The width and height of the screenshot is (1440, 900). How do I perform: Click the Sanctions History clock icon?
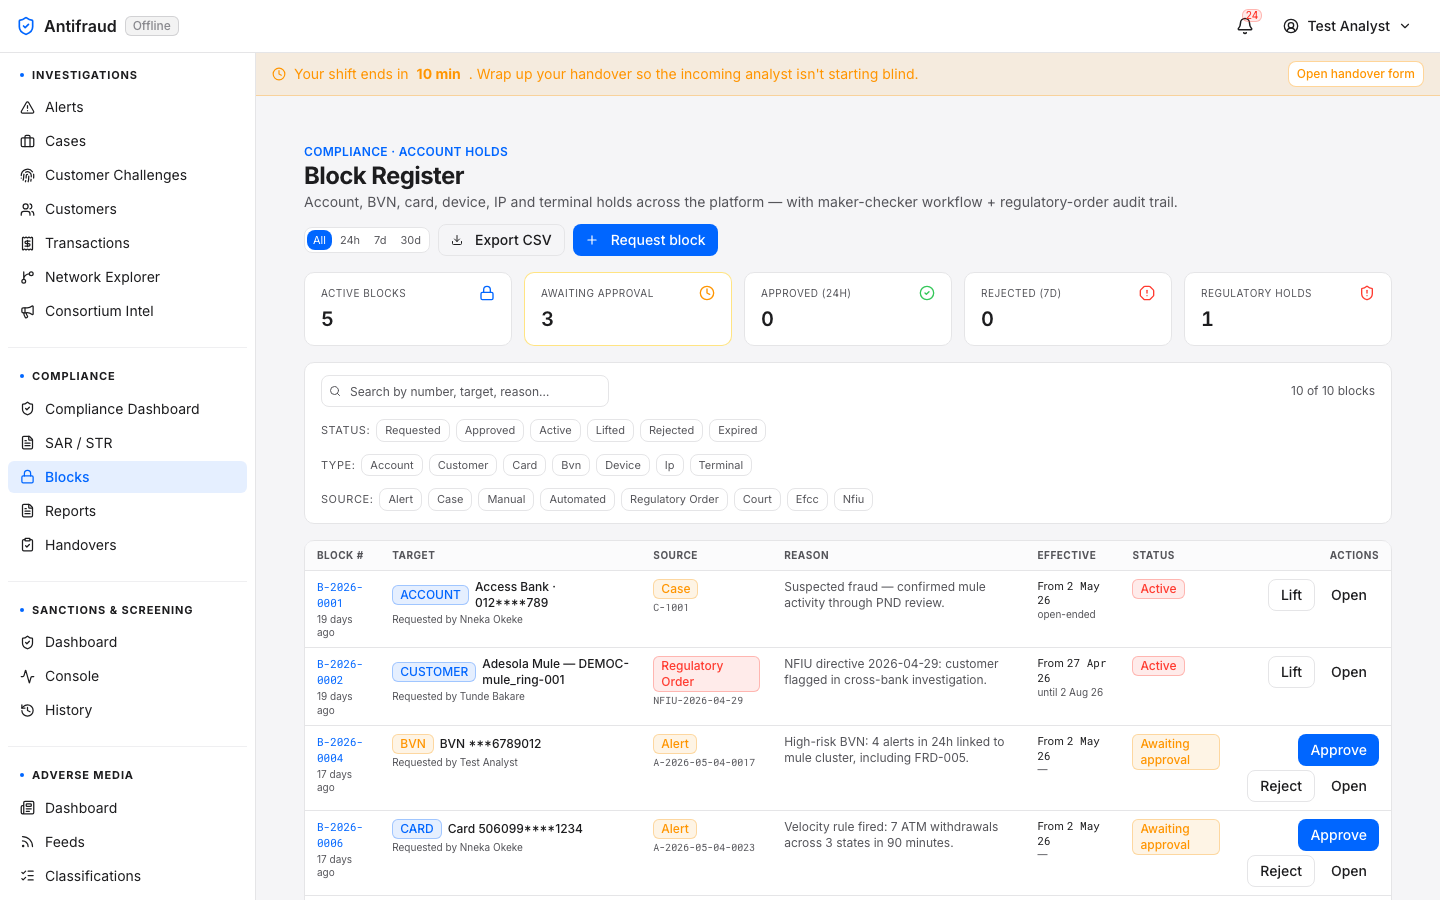coord(28,710)
